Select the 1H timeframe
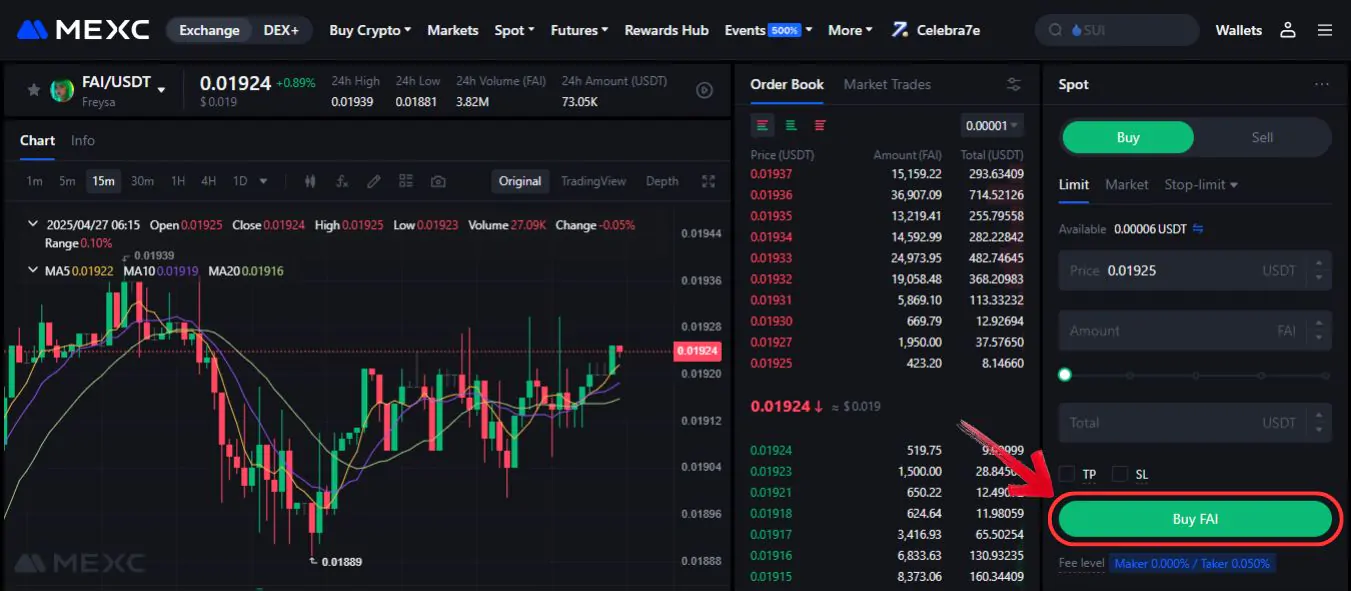 tap(178, 181)
